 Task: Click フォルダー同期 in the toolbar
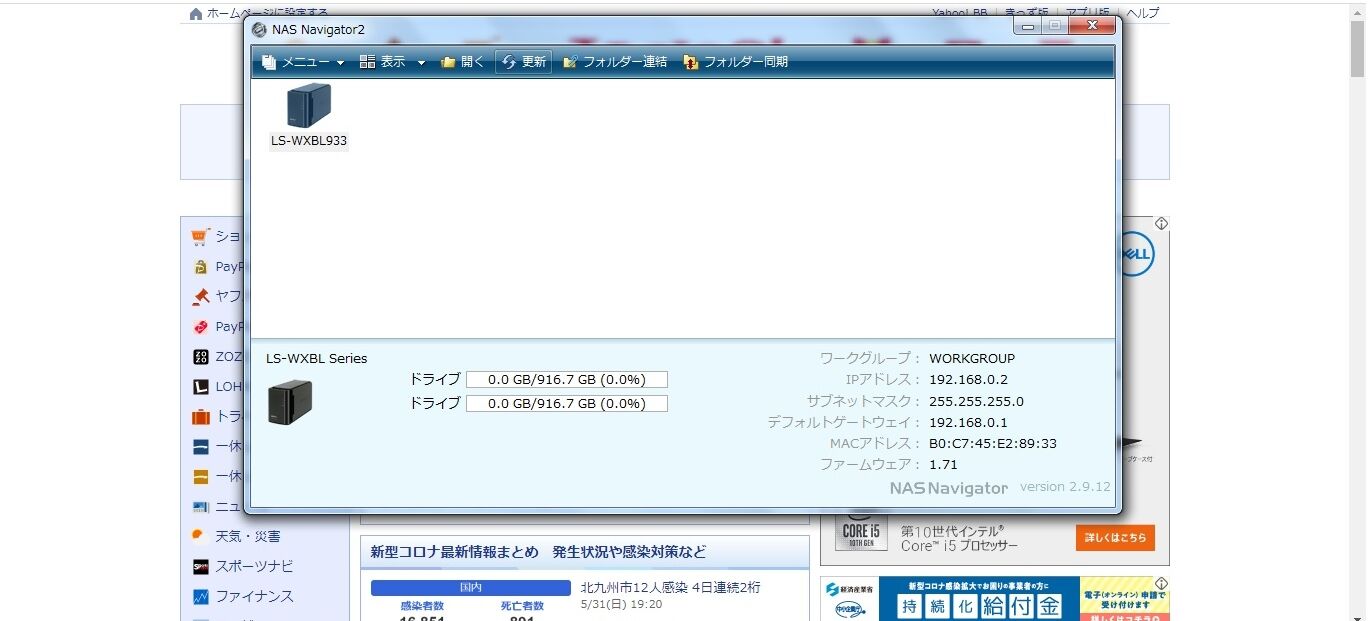736,62
